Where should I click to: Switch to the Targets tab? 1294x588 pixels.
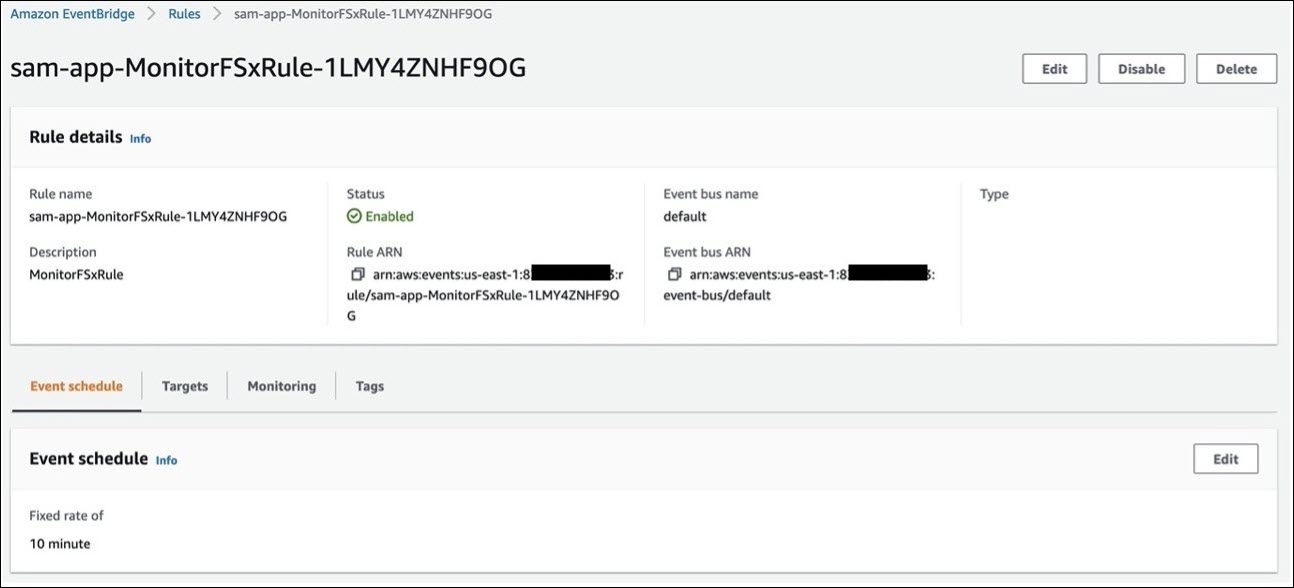tap(185, 386)
